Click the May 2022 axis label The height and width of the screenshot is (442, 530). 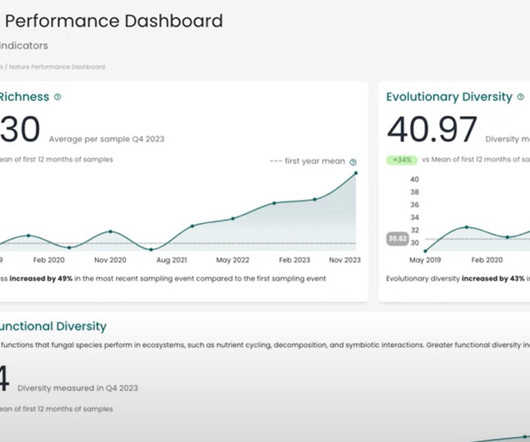[233, 260]
